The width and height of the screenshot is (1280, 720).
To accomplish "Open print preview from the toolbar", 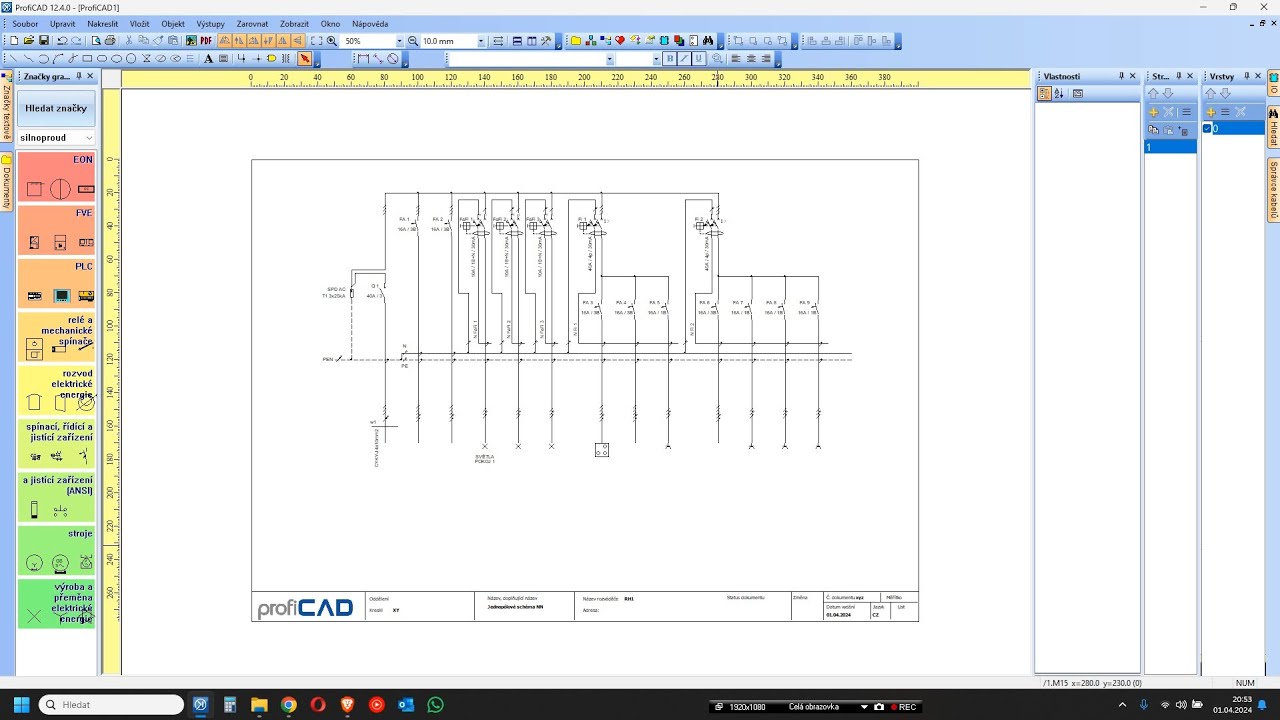I will pyautogui.click(x=96, y=41).
